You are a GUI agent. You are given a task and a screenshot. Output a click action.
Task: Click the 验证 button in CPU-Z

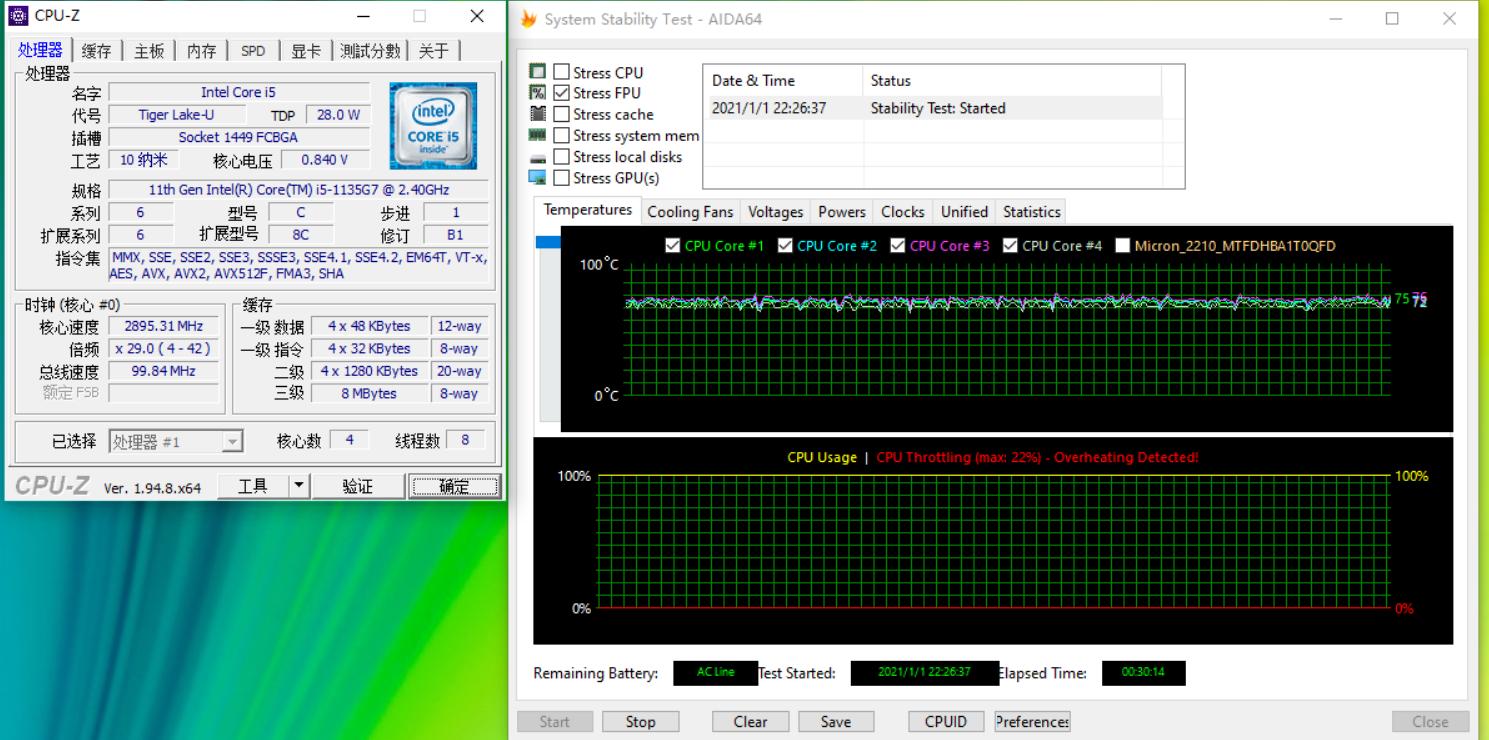(x=358, y=487)
